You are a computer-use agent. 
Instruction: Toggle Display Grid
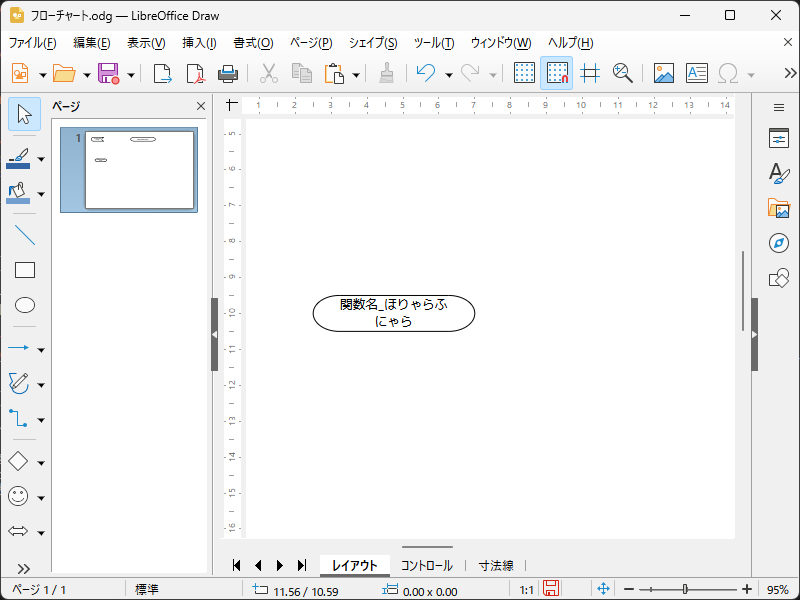click(524, 73)
